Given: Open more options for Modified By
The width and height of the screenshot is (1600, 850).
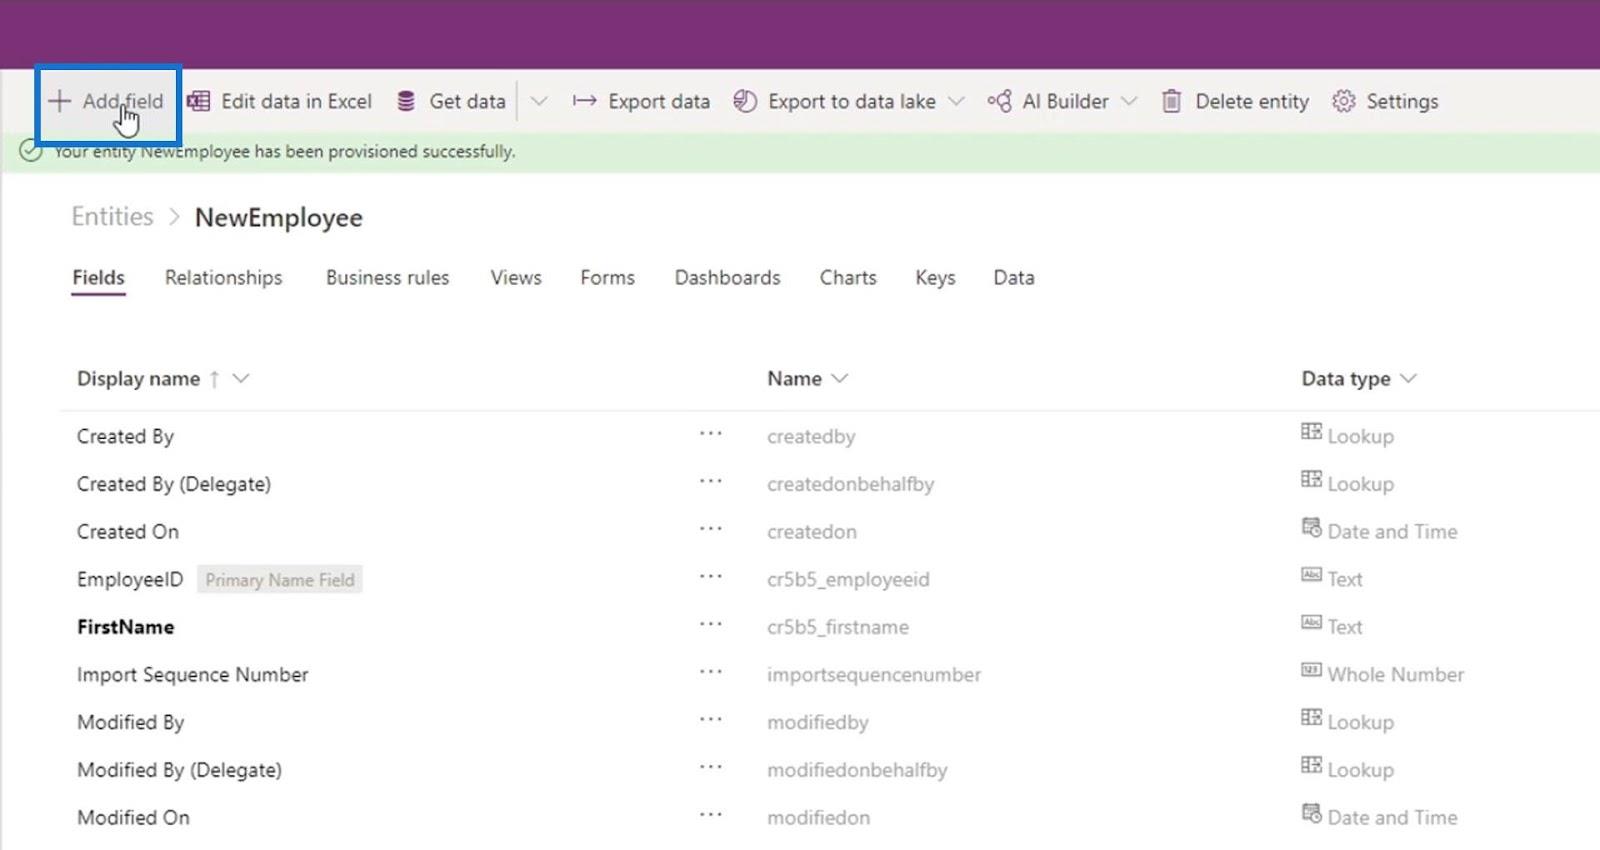Looking at the screenshot, I should pos(710,720).
